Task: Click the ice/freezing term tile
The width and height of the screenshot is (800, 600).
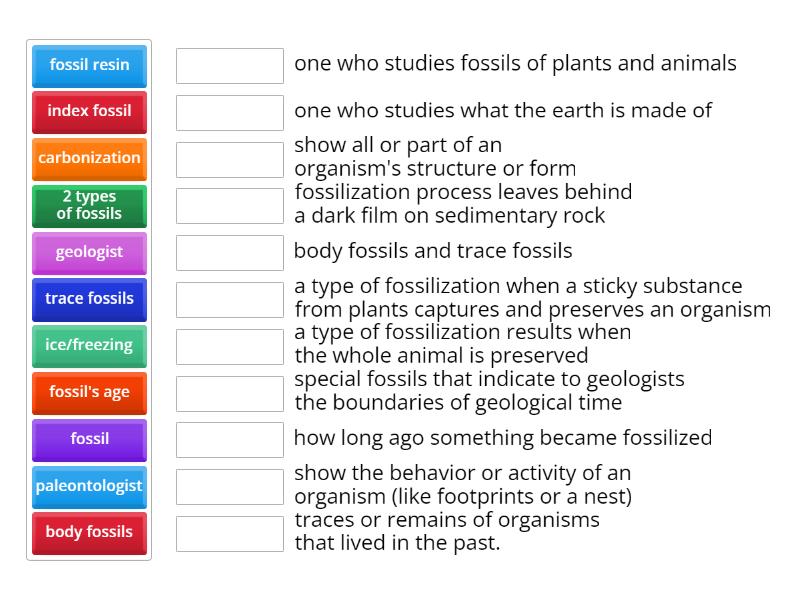Action: (89, 345)
